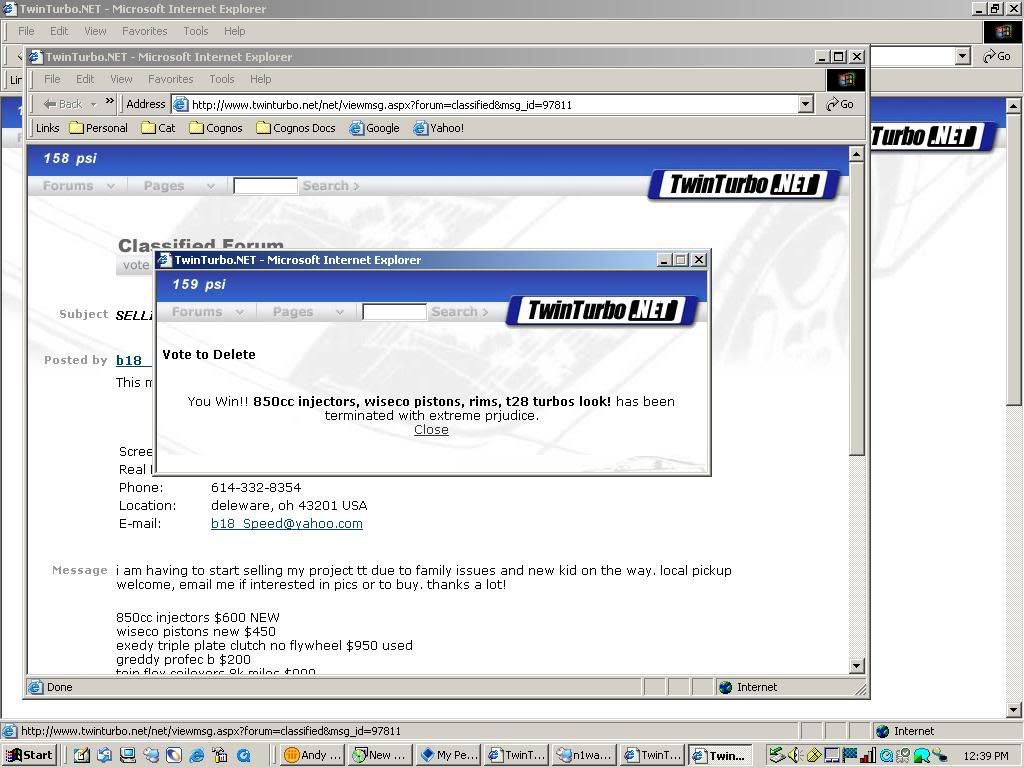
Task: Click the Close link in the Vote to Delete popup
Action: click(x=431, y=430)
